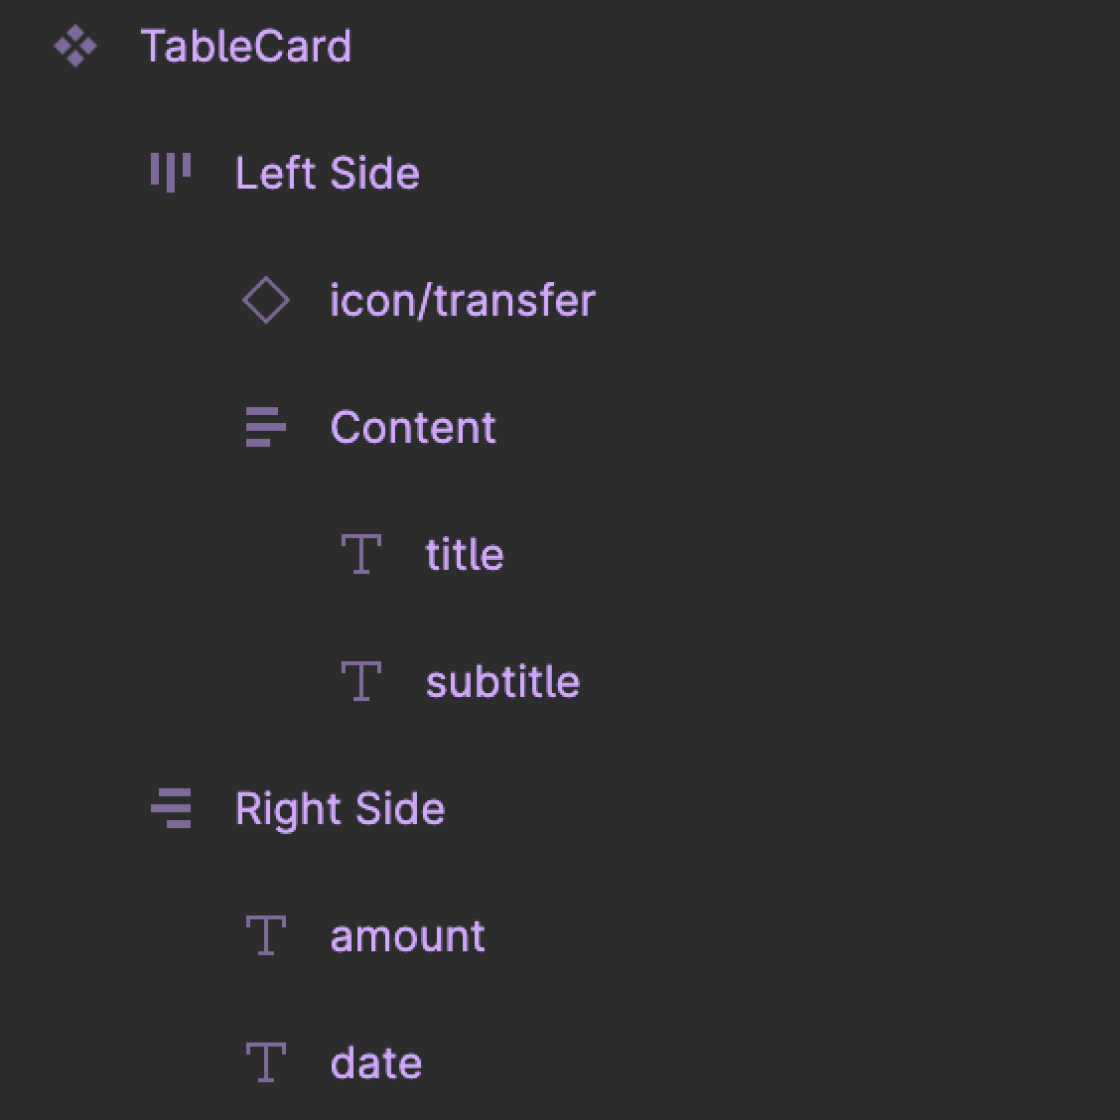Select the amount text layer
This screenshot has width=1120, height=1120.
pyautogui.click(x=407, y=935)
